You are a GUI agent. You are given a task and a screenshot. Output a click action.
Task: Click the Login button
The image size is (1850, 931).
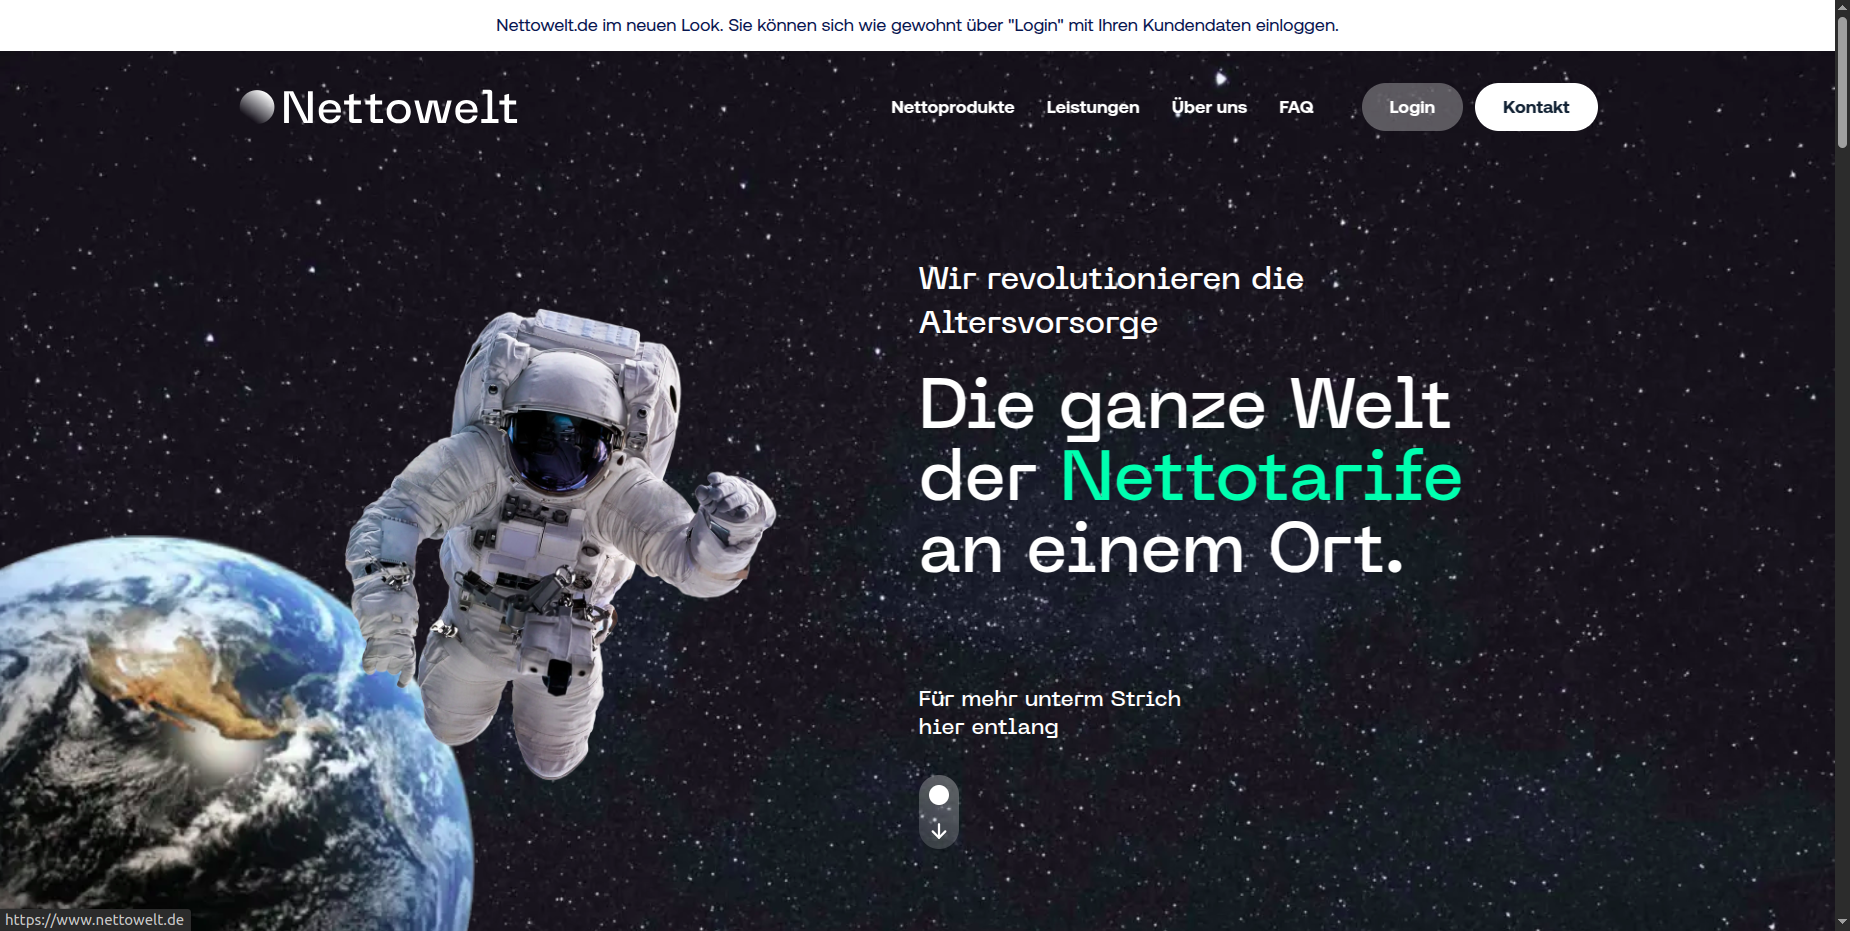coord(1412,107)
